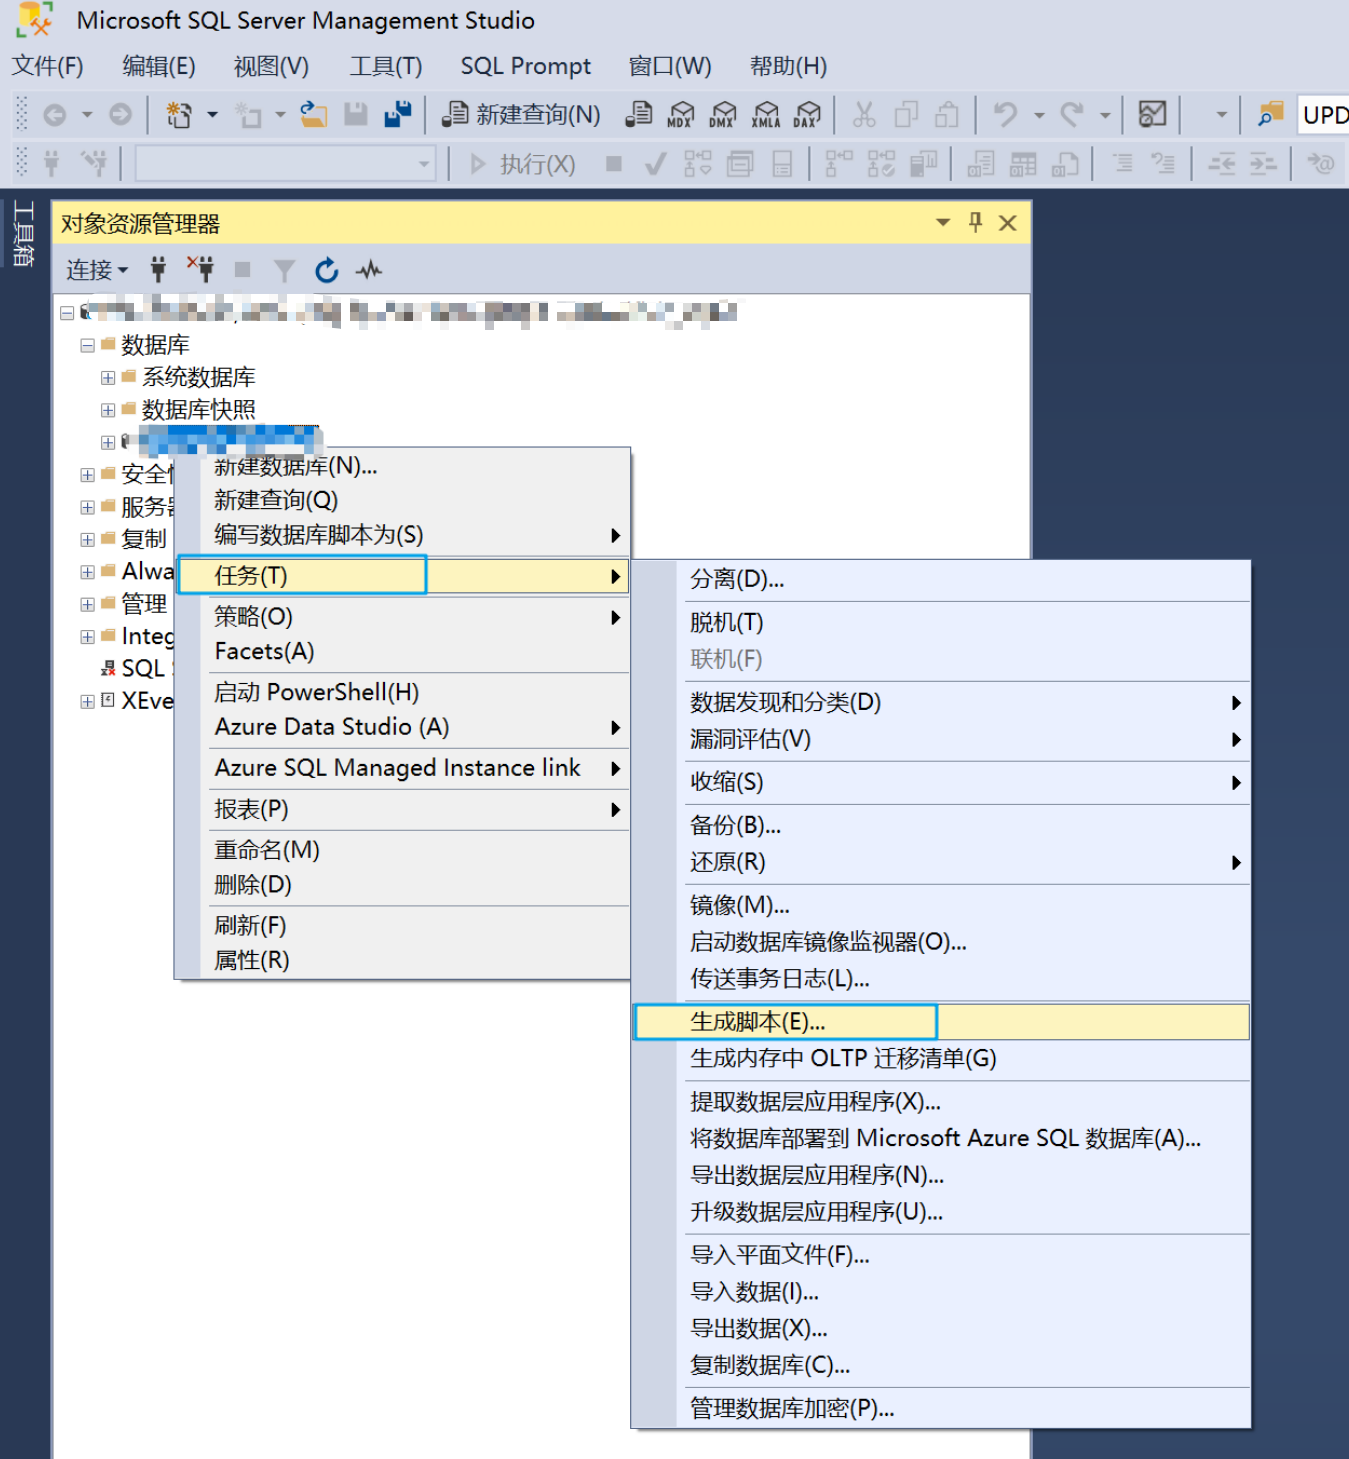Click the Increase Indent toolbar icon

pyautogui.click(x=1264, y=163)
